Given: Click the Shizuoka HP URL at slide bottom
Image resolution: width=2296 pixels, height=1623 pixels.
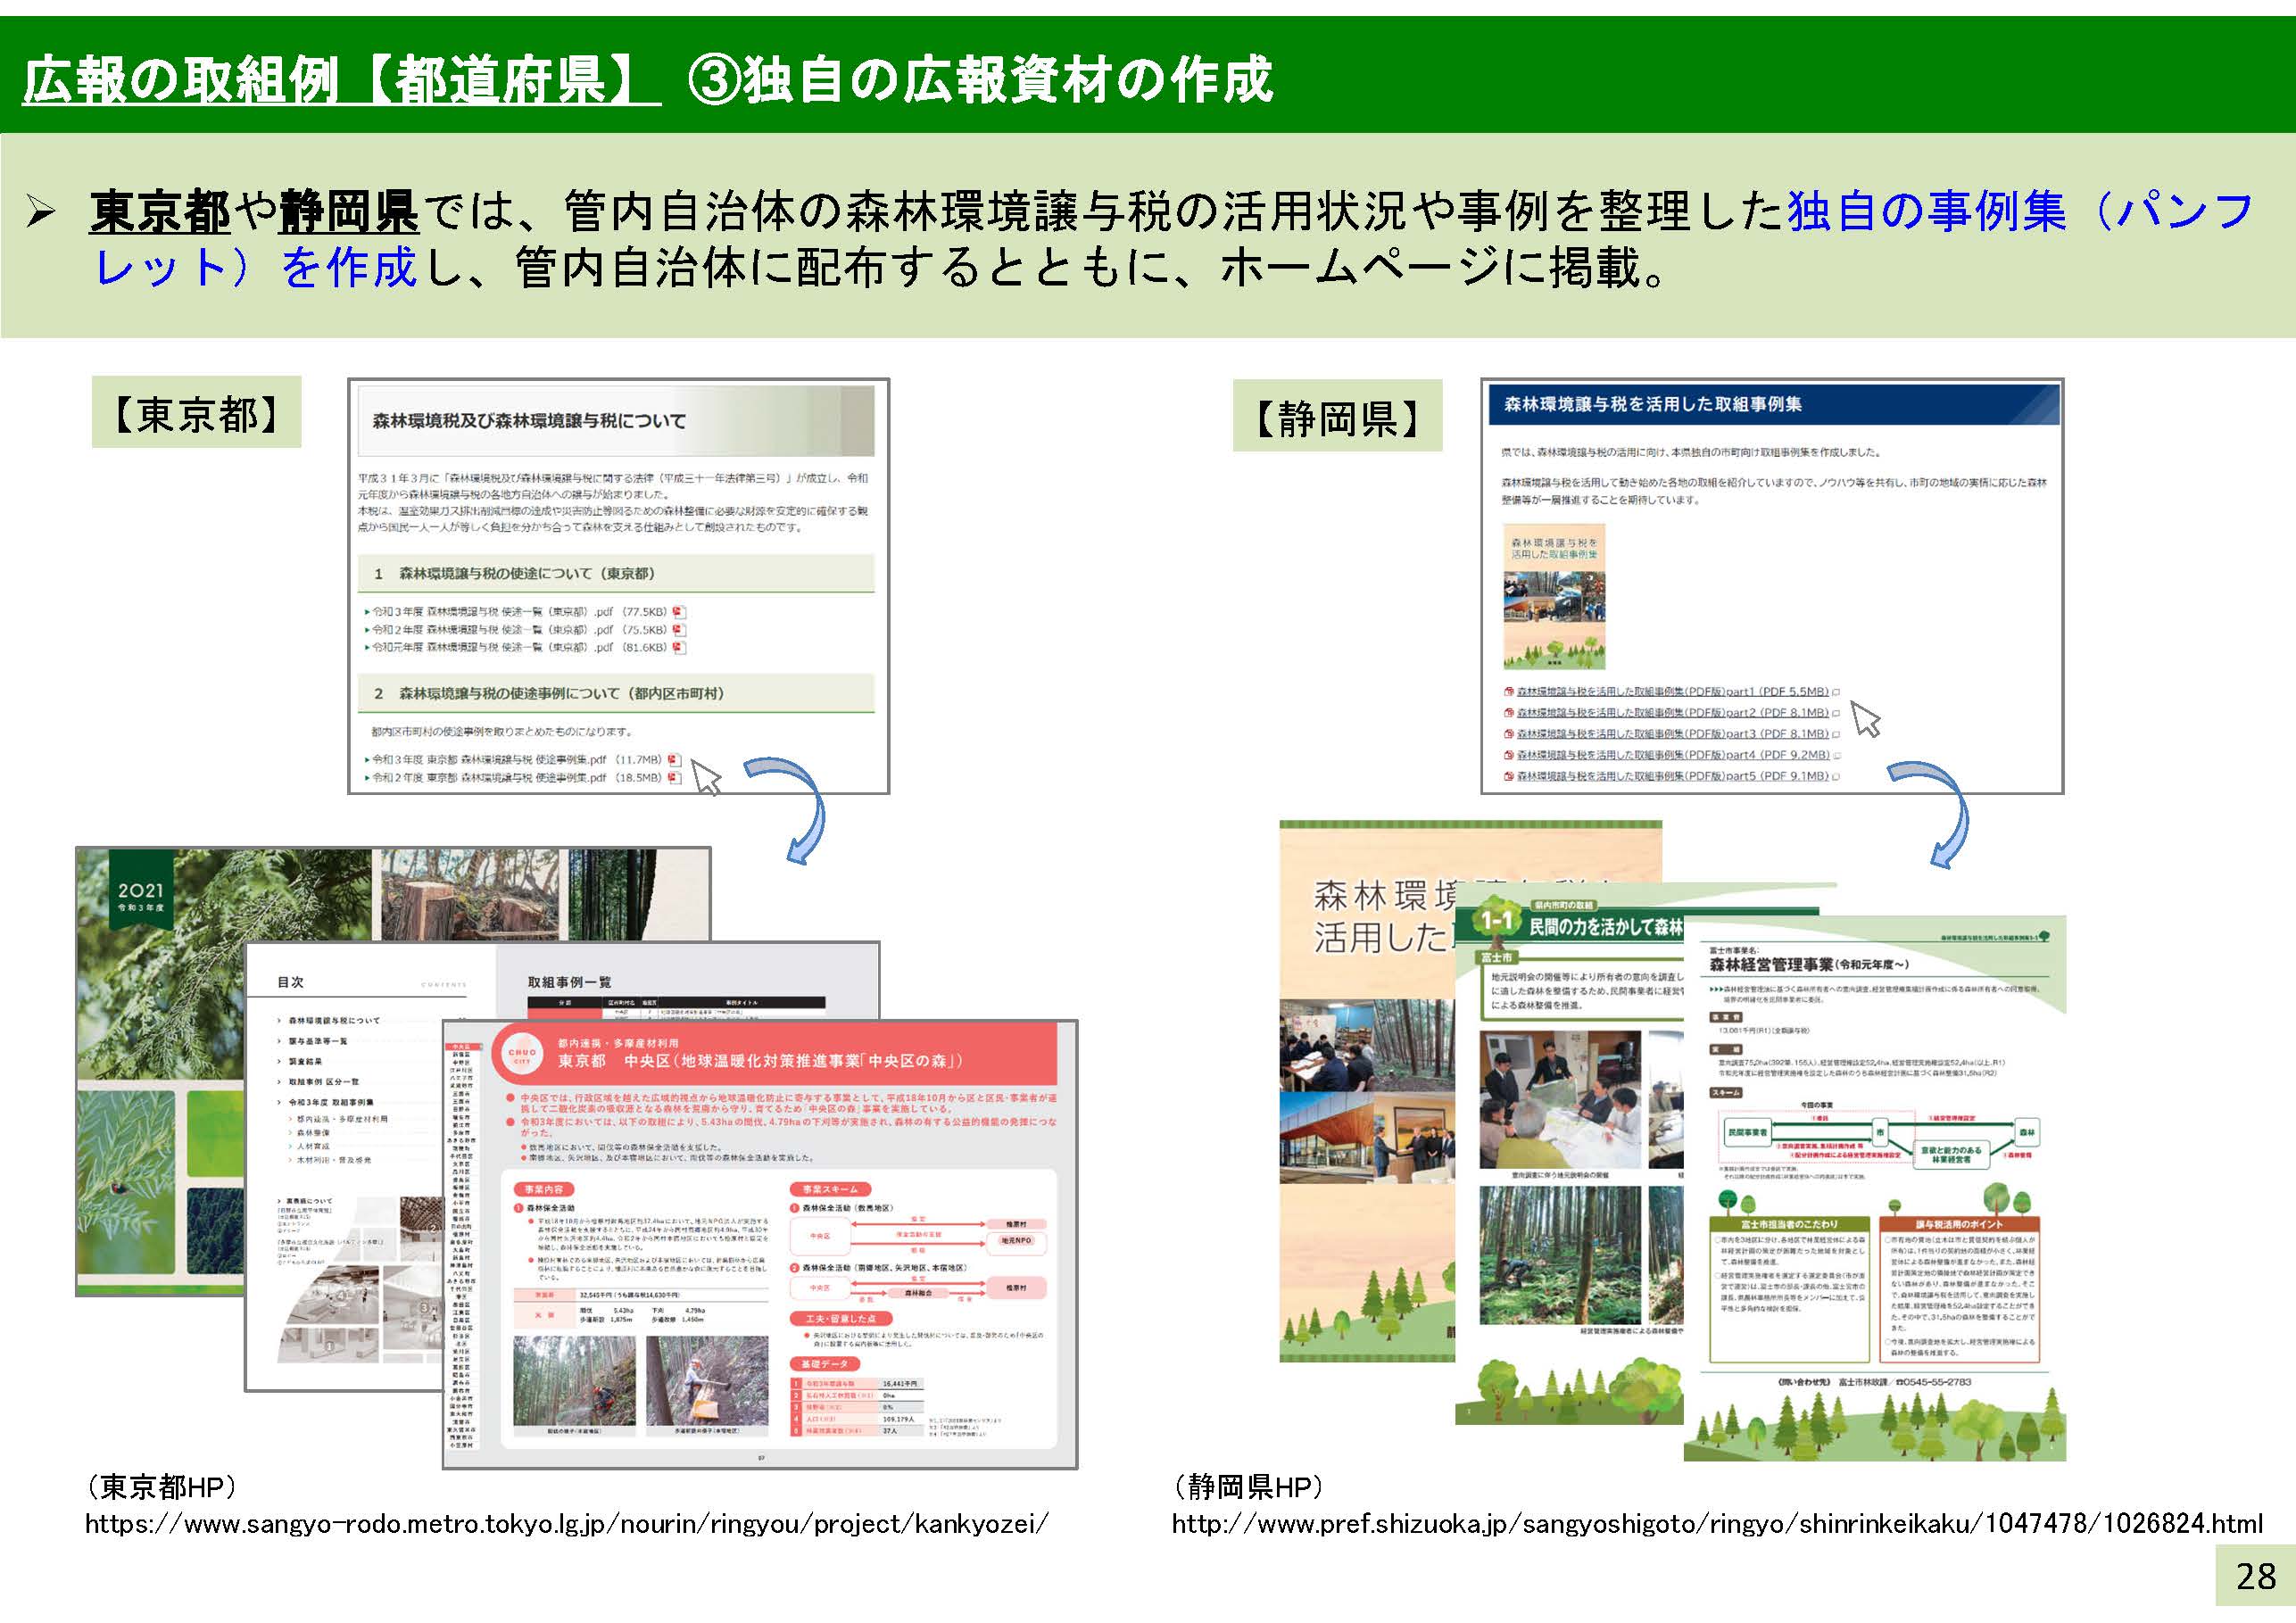Looking at the screenshot, I should (1717, 1522).
